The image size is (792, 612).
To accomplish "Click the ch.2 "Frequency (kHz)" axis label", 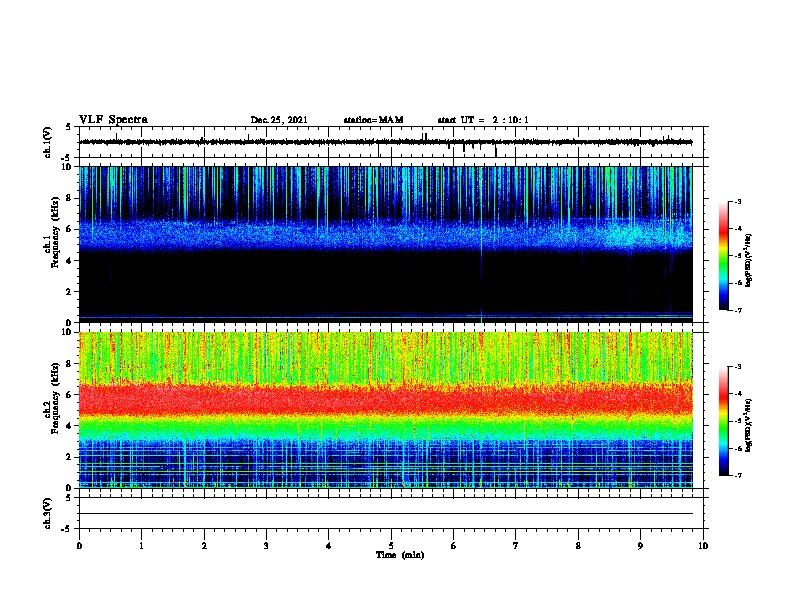I will [x=55, y=398].
